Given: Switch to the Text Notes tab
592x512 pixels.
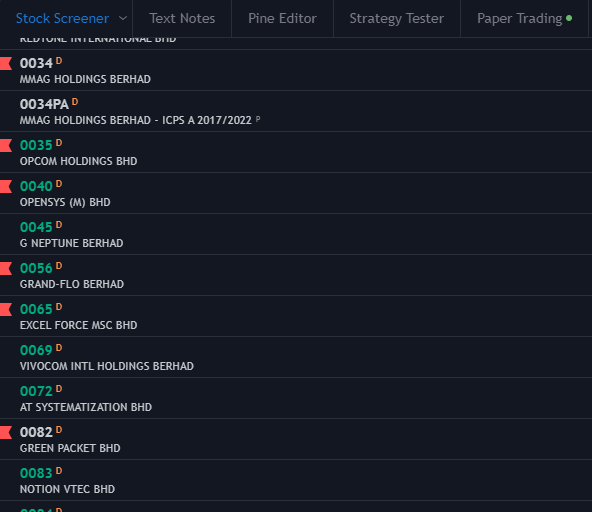Looking at the screenshot, I should click(x=182, y=19).
